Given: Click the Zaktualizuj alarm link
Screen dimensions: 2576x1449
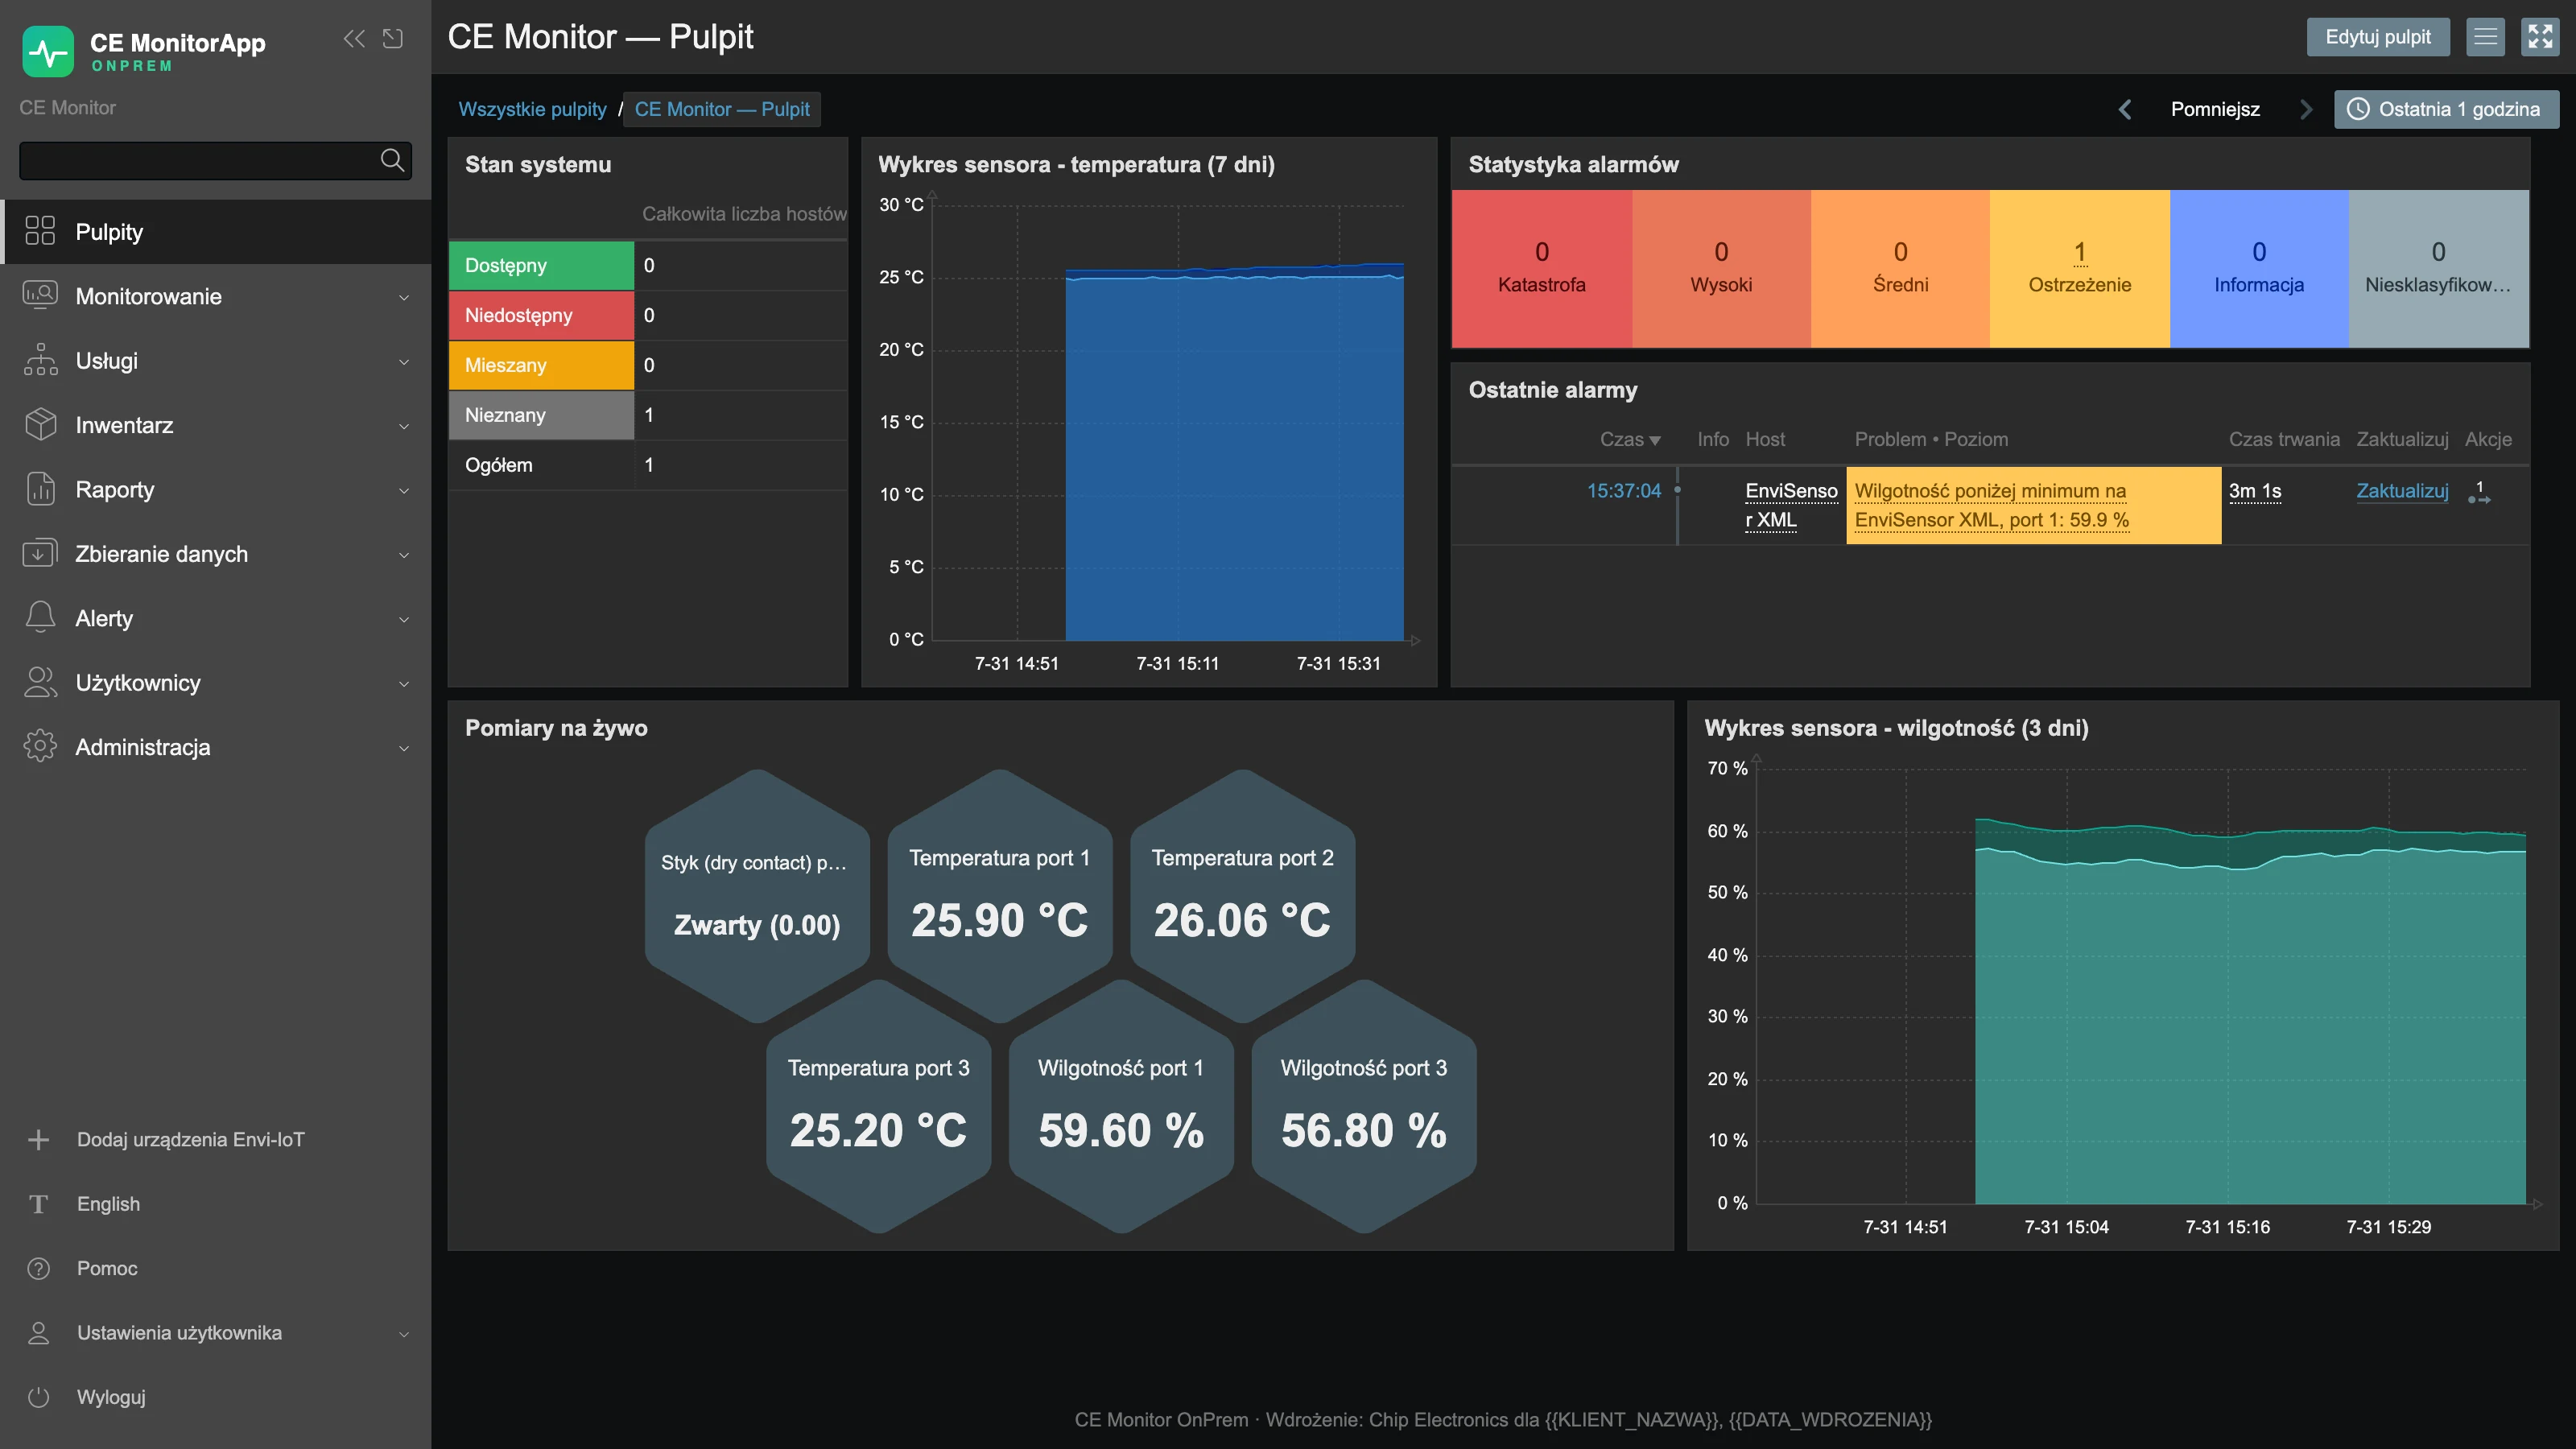Looking at the screenshot, I should (x=2402, y=491).
